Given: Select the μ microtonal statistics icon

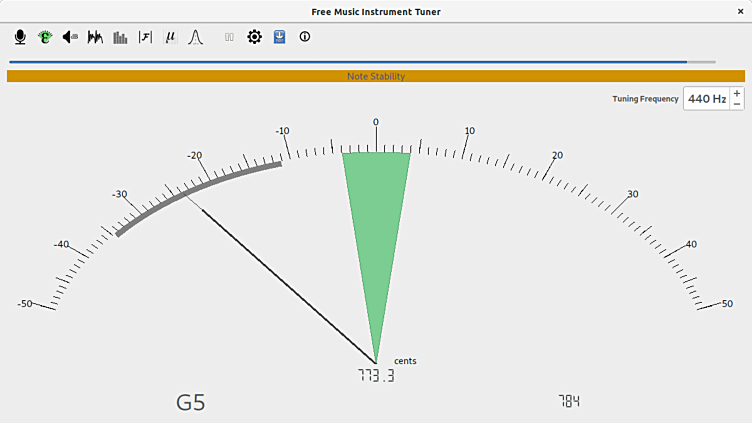Looking at the screenshot, I should [171, 37].
